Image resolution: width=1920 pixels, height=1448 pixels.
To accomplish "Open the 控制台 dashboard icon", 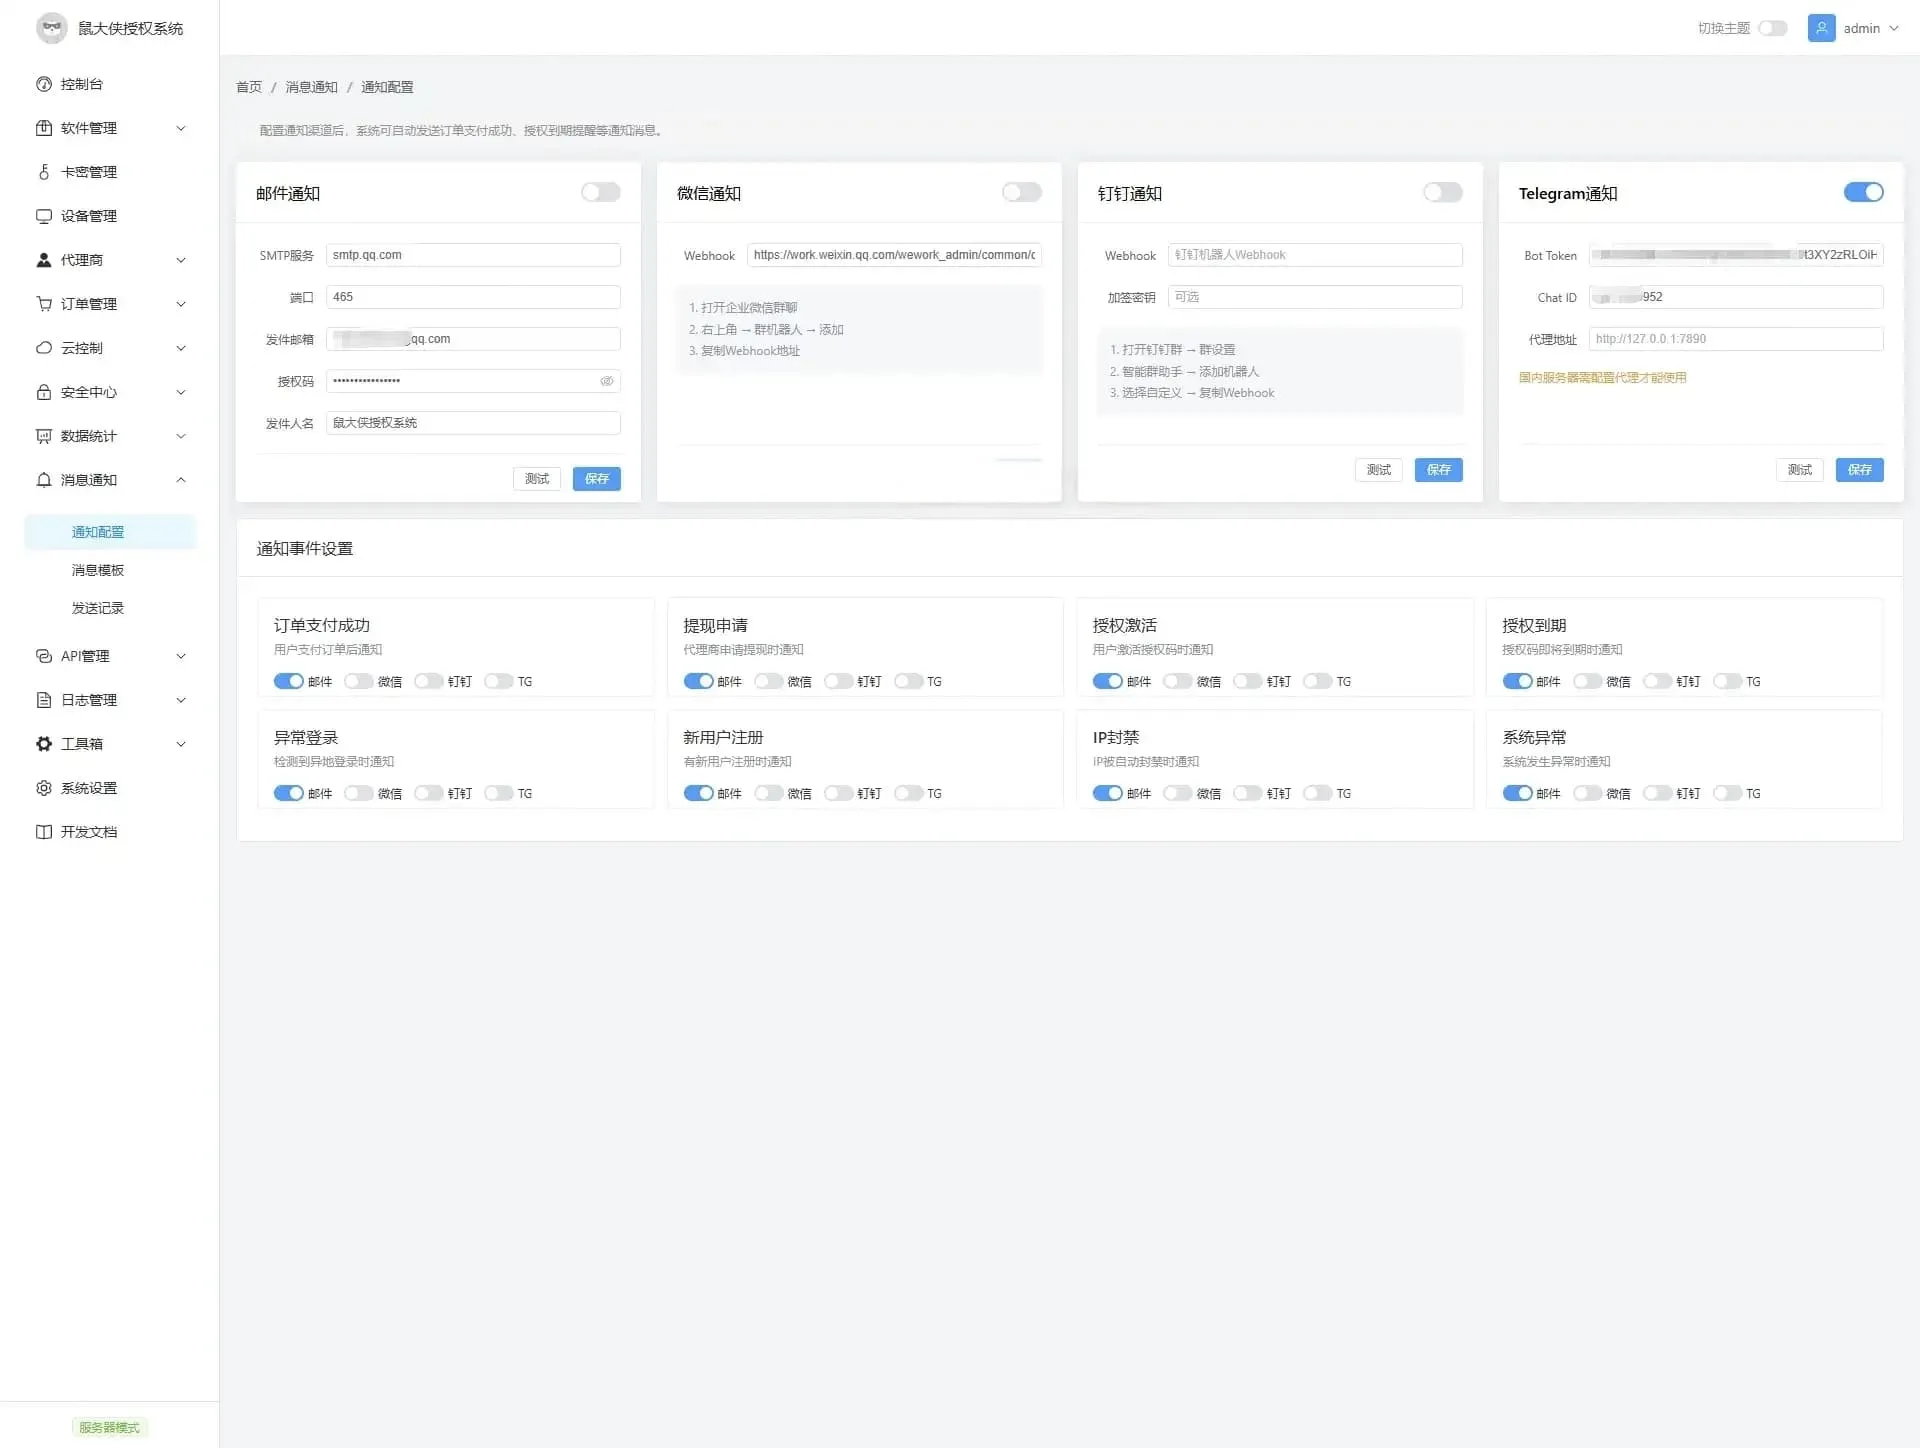I will (x=44, y=84).
